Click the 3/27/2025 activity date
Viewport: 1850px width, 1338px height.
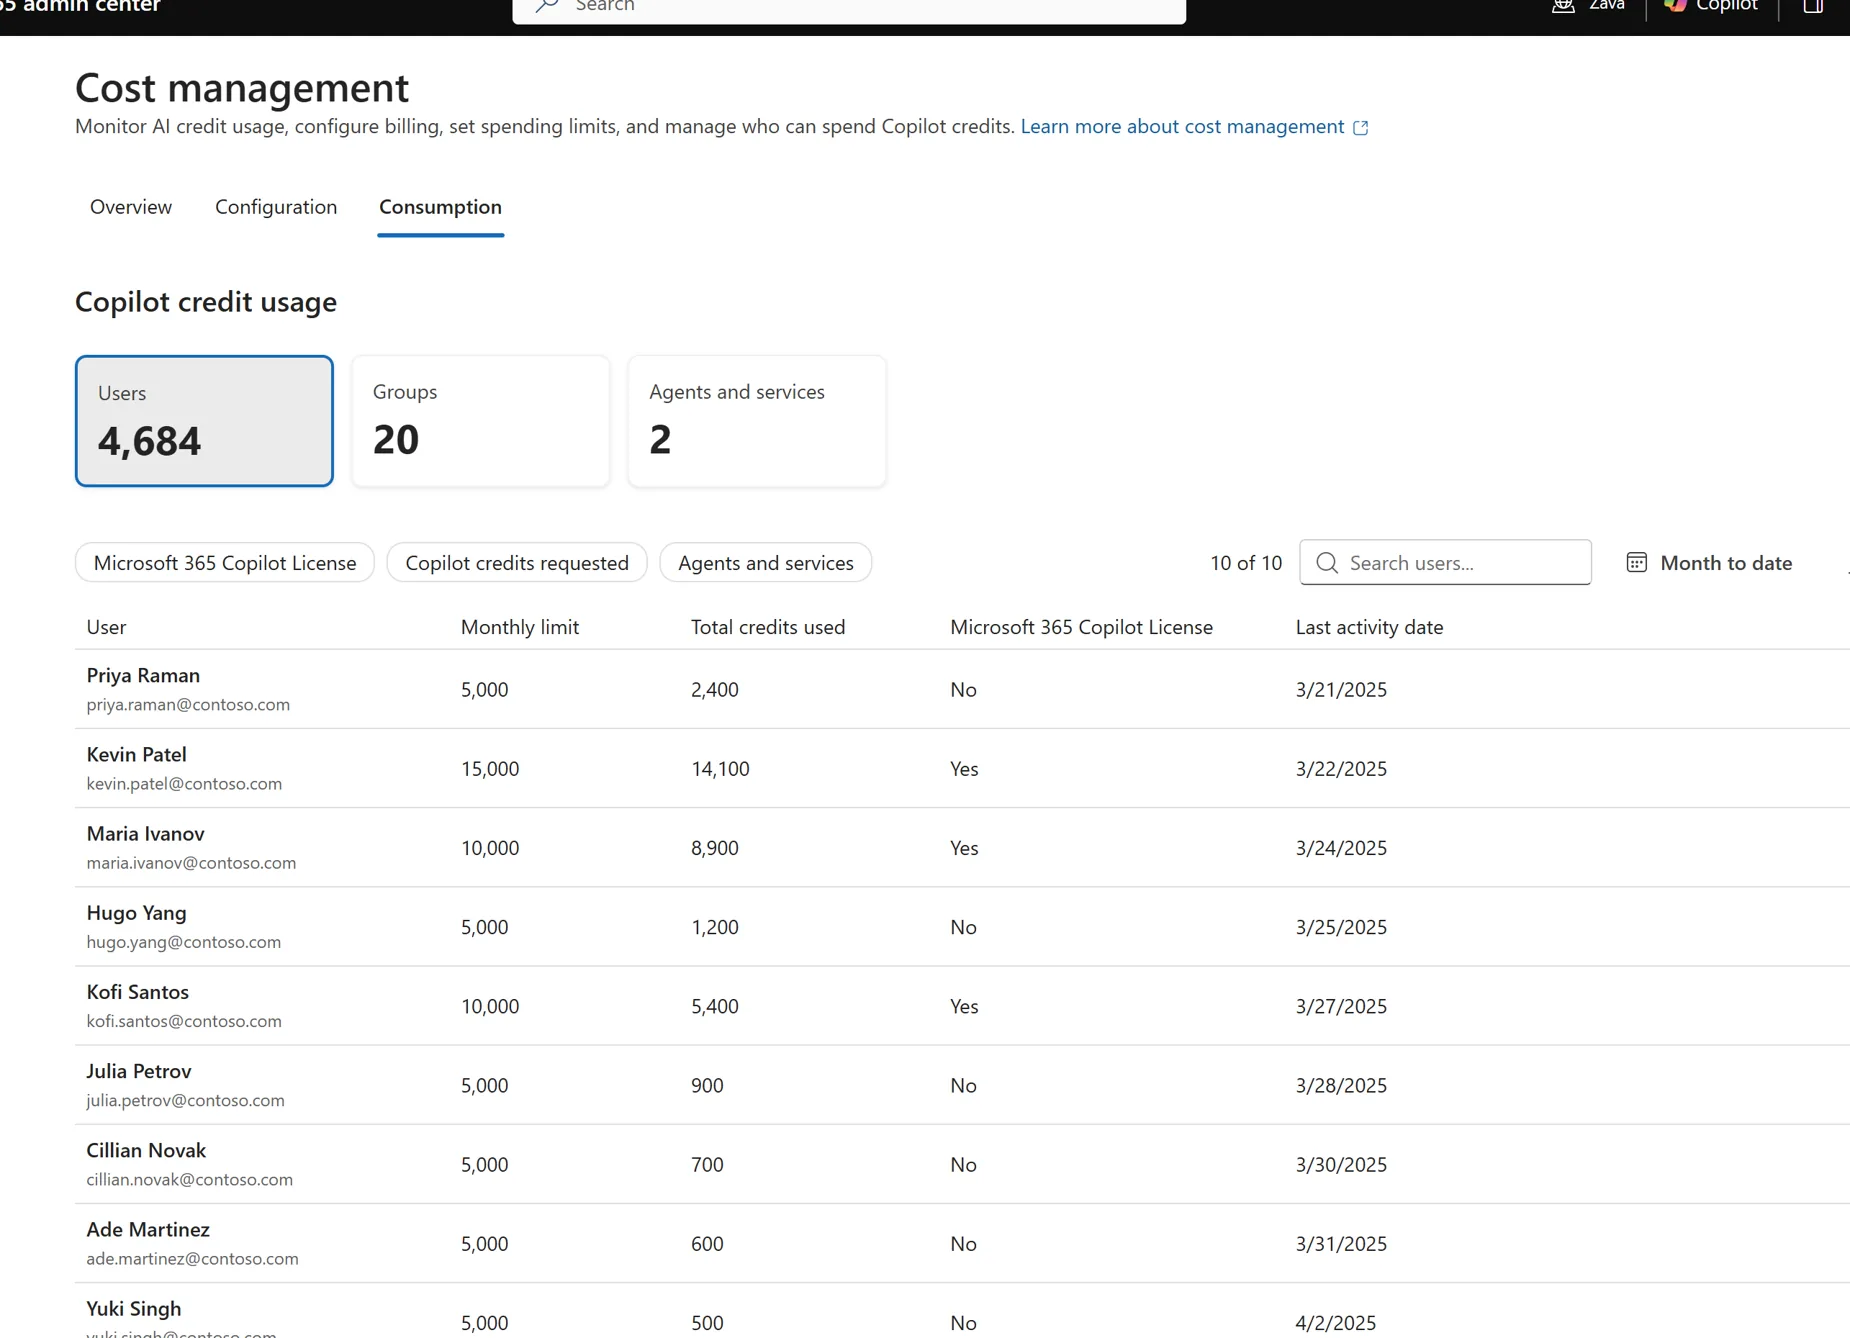[x=1341, y=1006]
